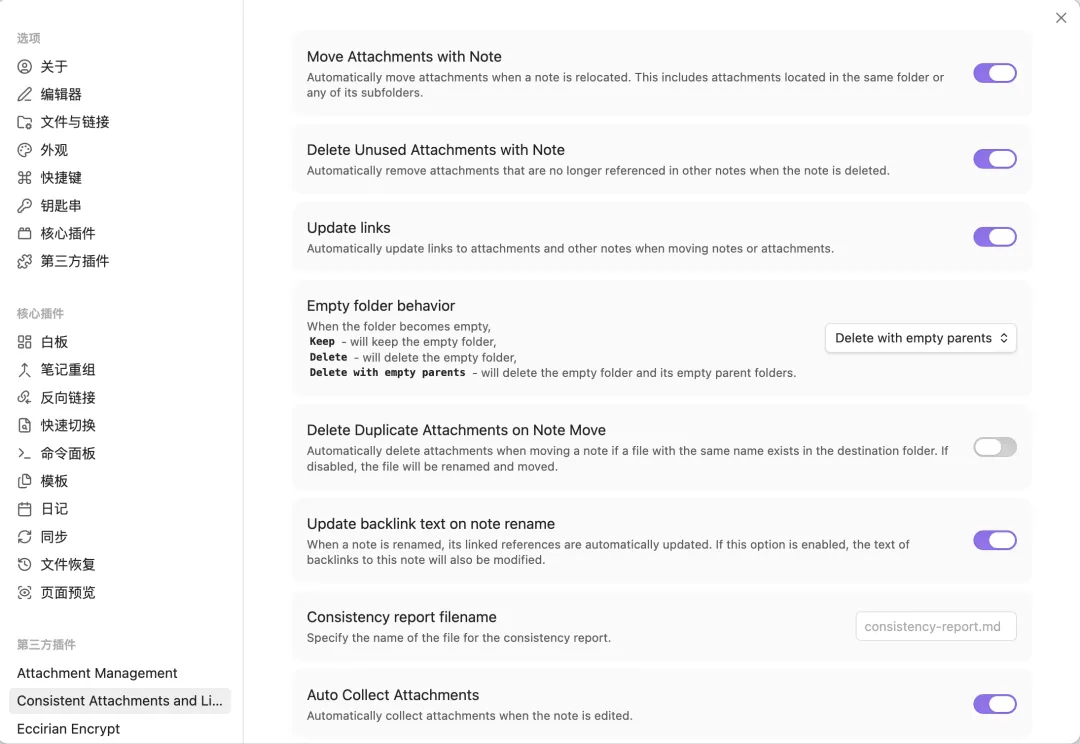This screenshot has width=1080, height=744.
Task: Click the 命令面板 terminal icon
Action: (x=25, y=454)
